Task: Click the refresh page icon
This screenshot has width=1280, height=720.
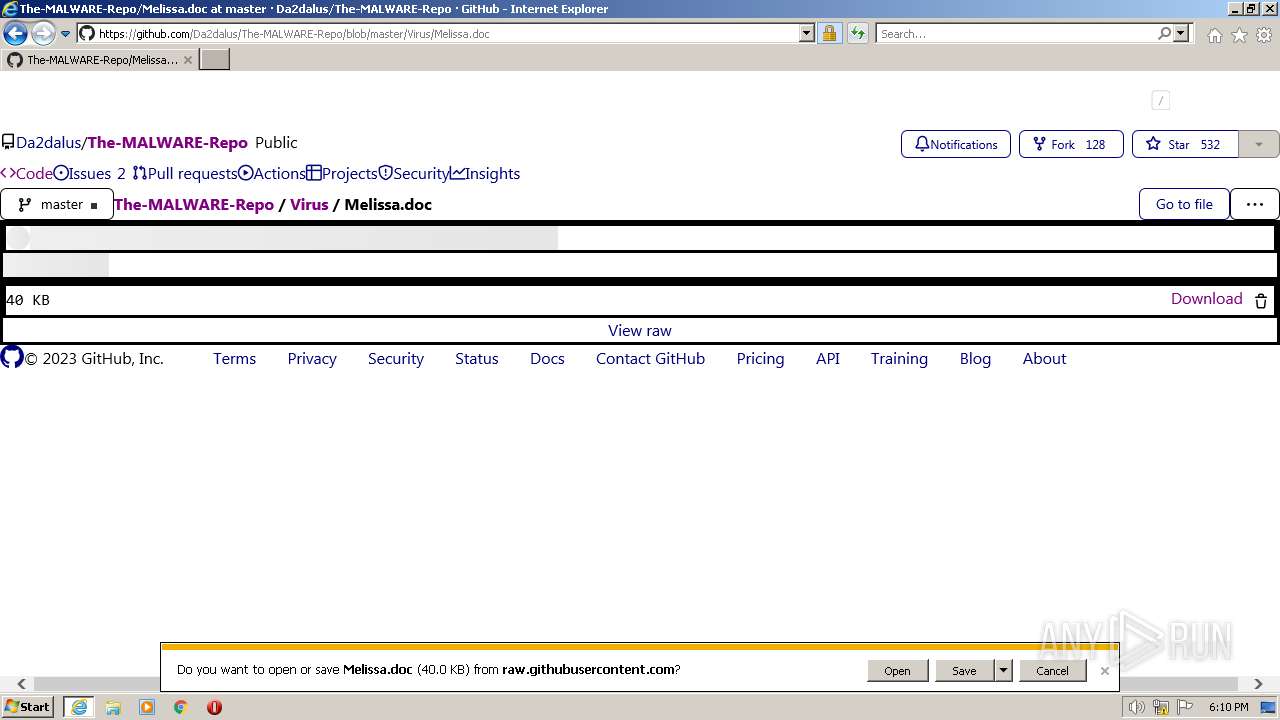Action: pyautogui.click(x=858, y=34)
